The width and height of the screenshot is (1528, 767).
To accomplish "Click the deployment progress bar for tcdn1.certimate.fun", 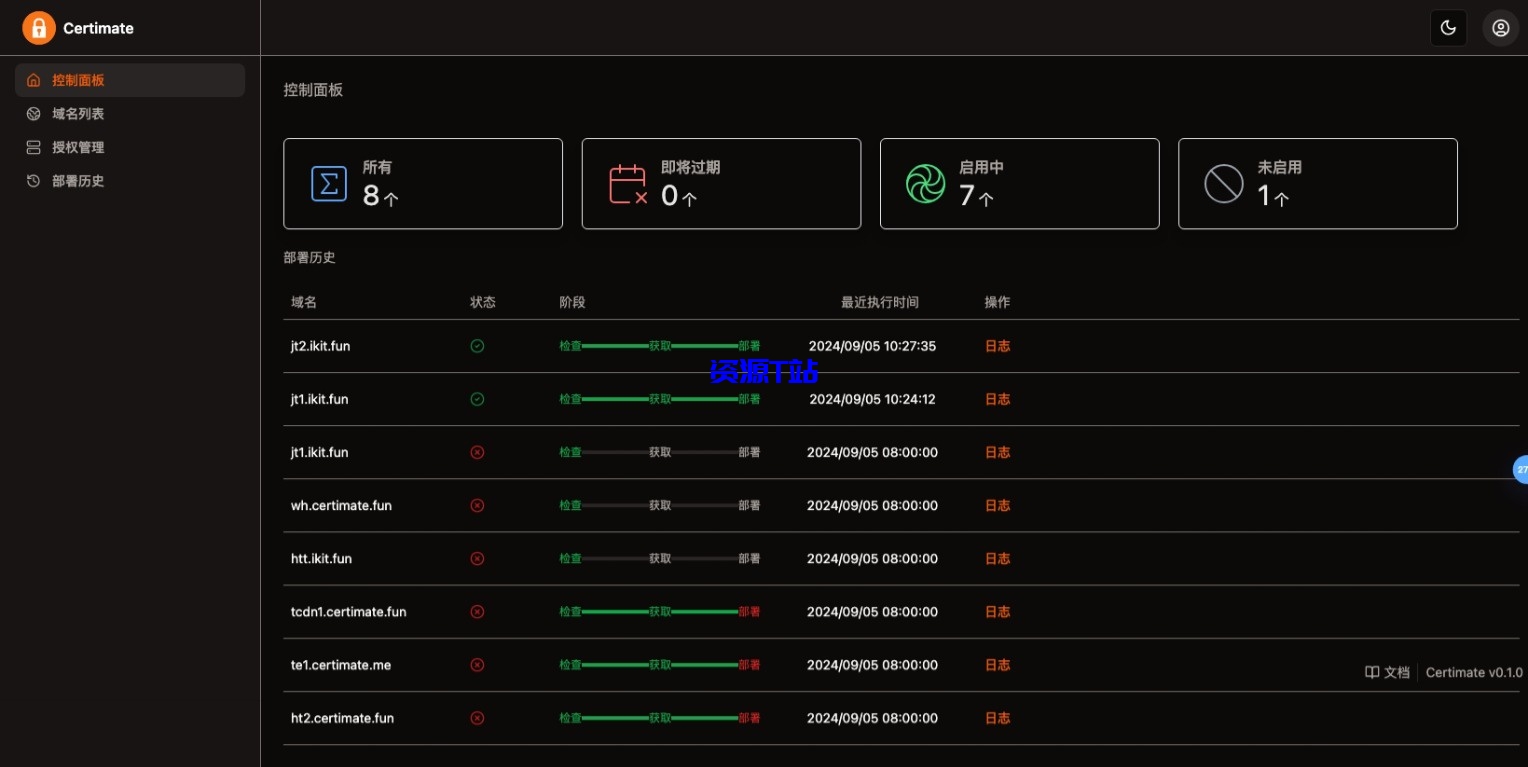I will click(x=660, y=611).
